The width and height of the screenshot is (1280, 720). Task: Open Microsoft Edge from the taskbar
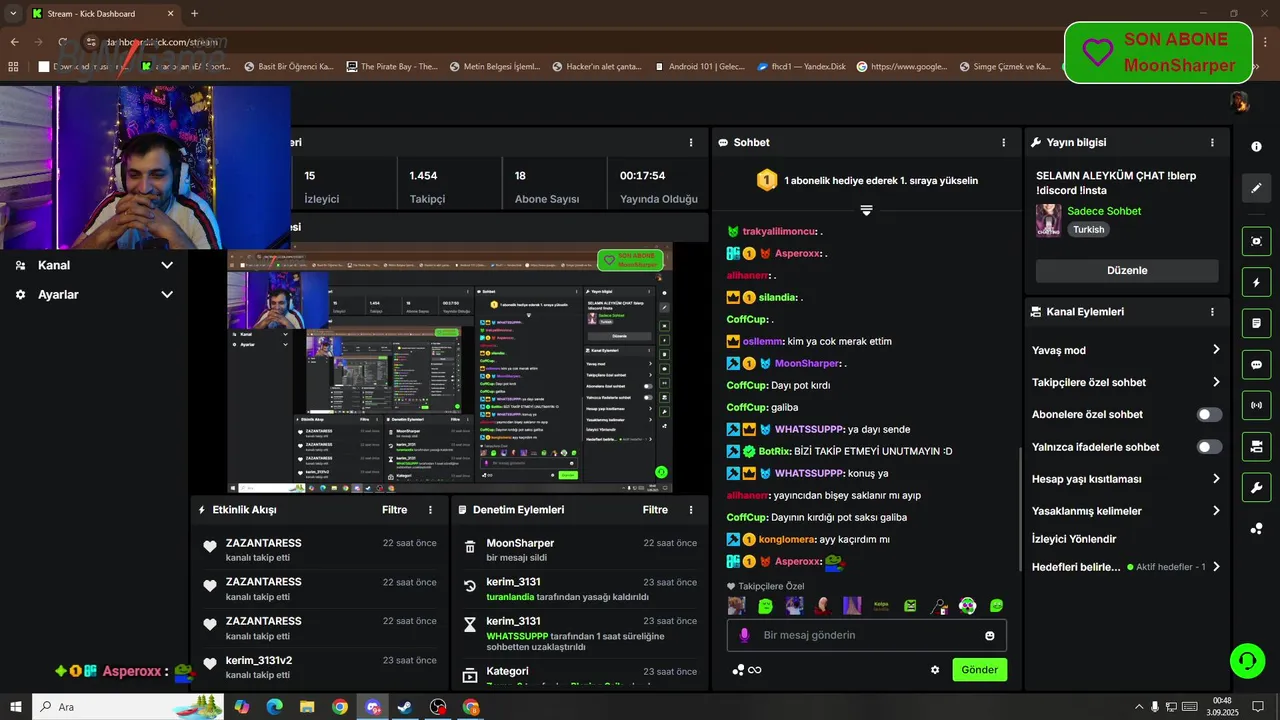coord(274,707)
